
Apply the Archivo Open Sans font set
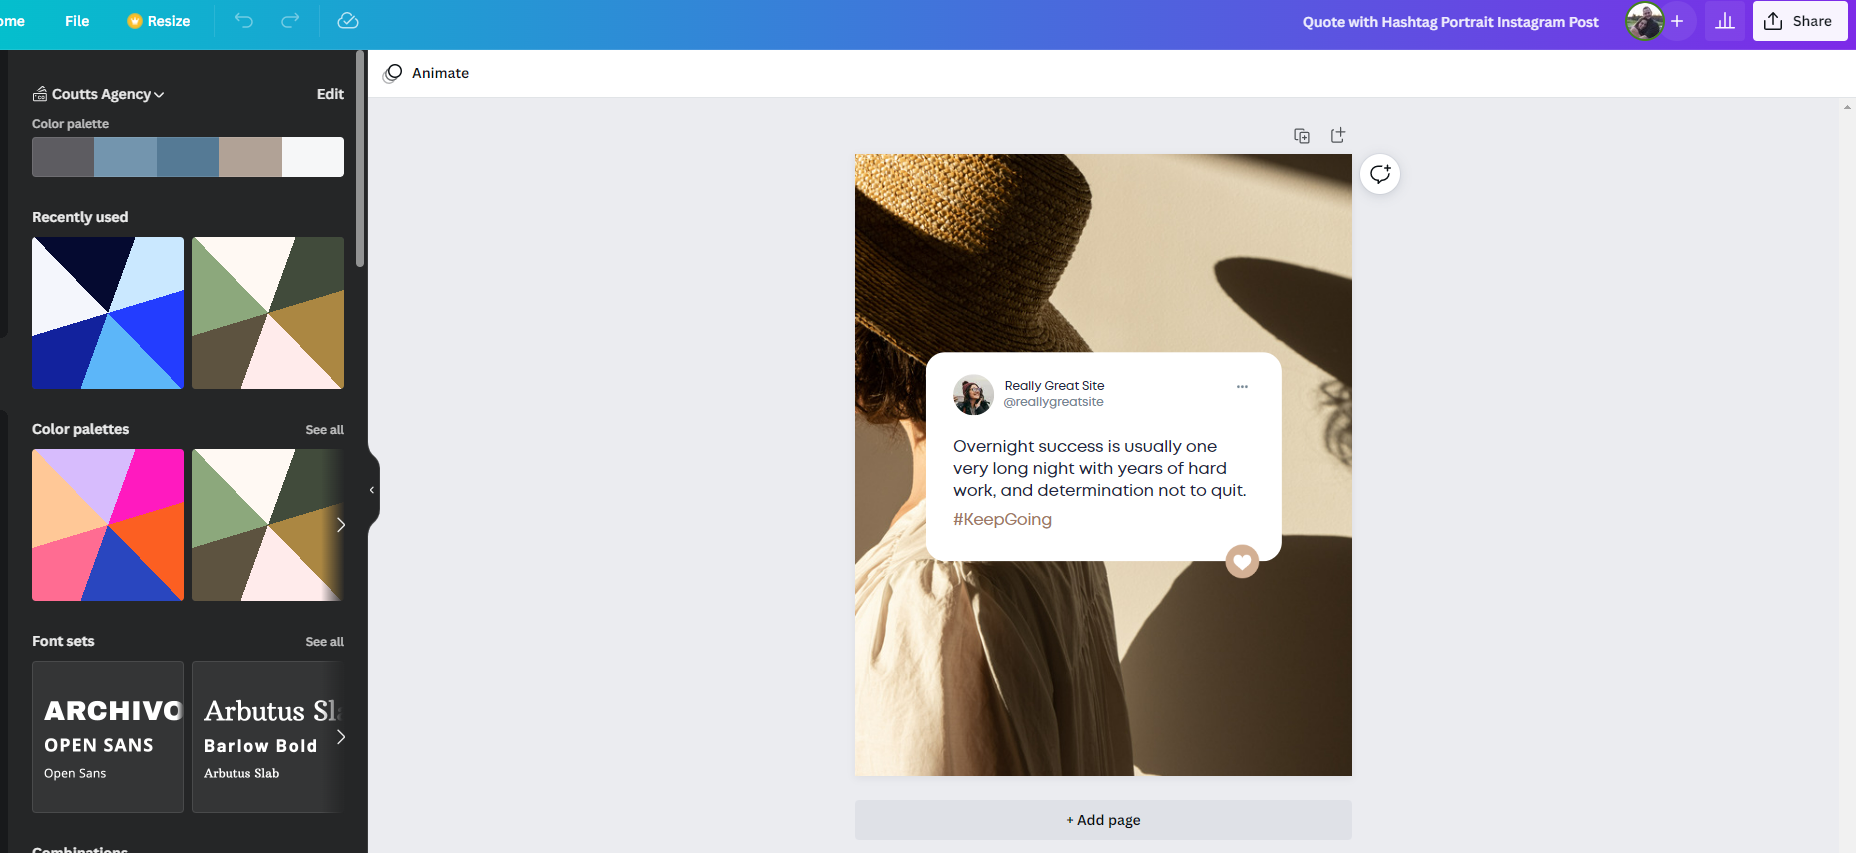tap(108, 737)
